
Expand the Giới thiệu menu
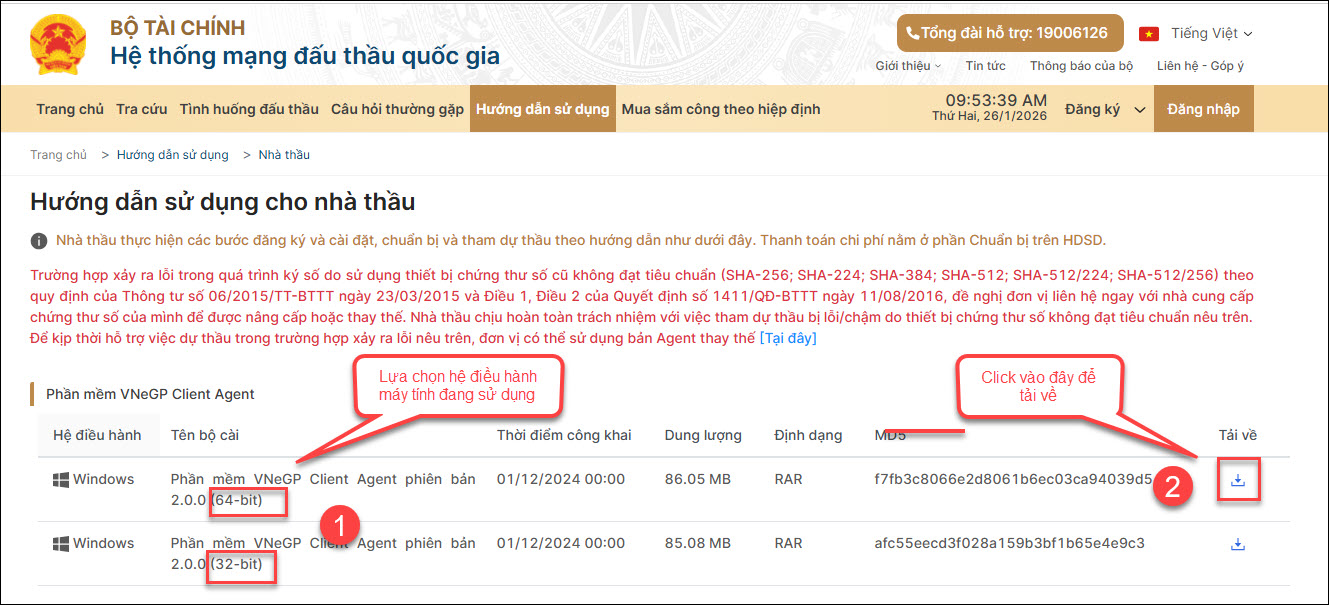point(908,66)
